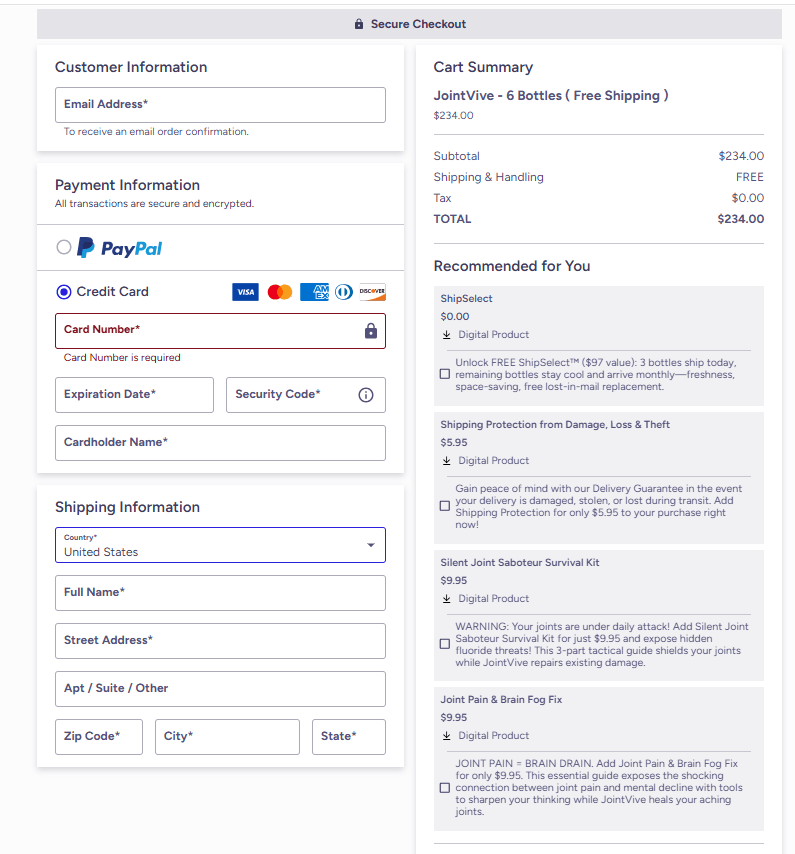Check the ShipSelect free shipping upgrade
This screenshot has height=854, width=795.
coord(444,374)
